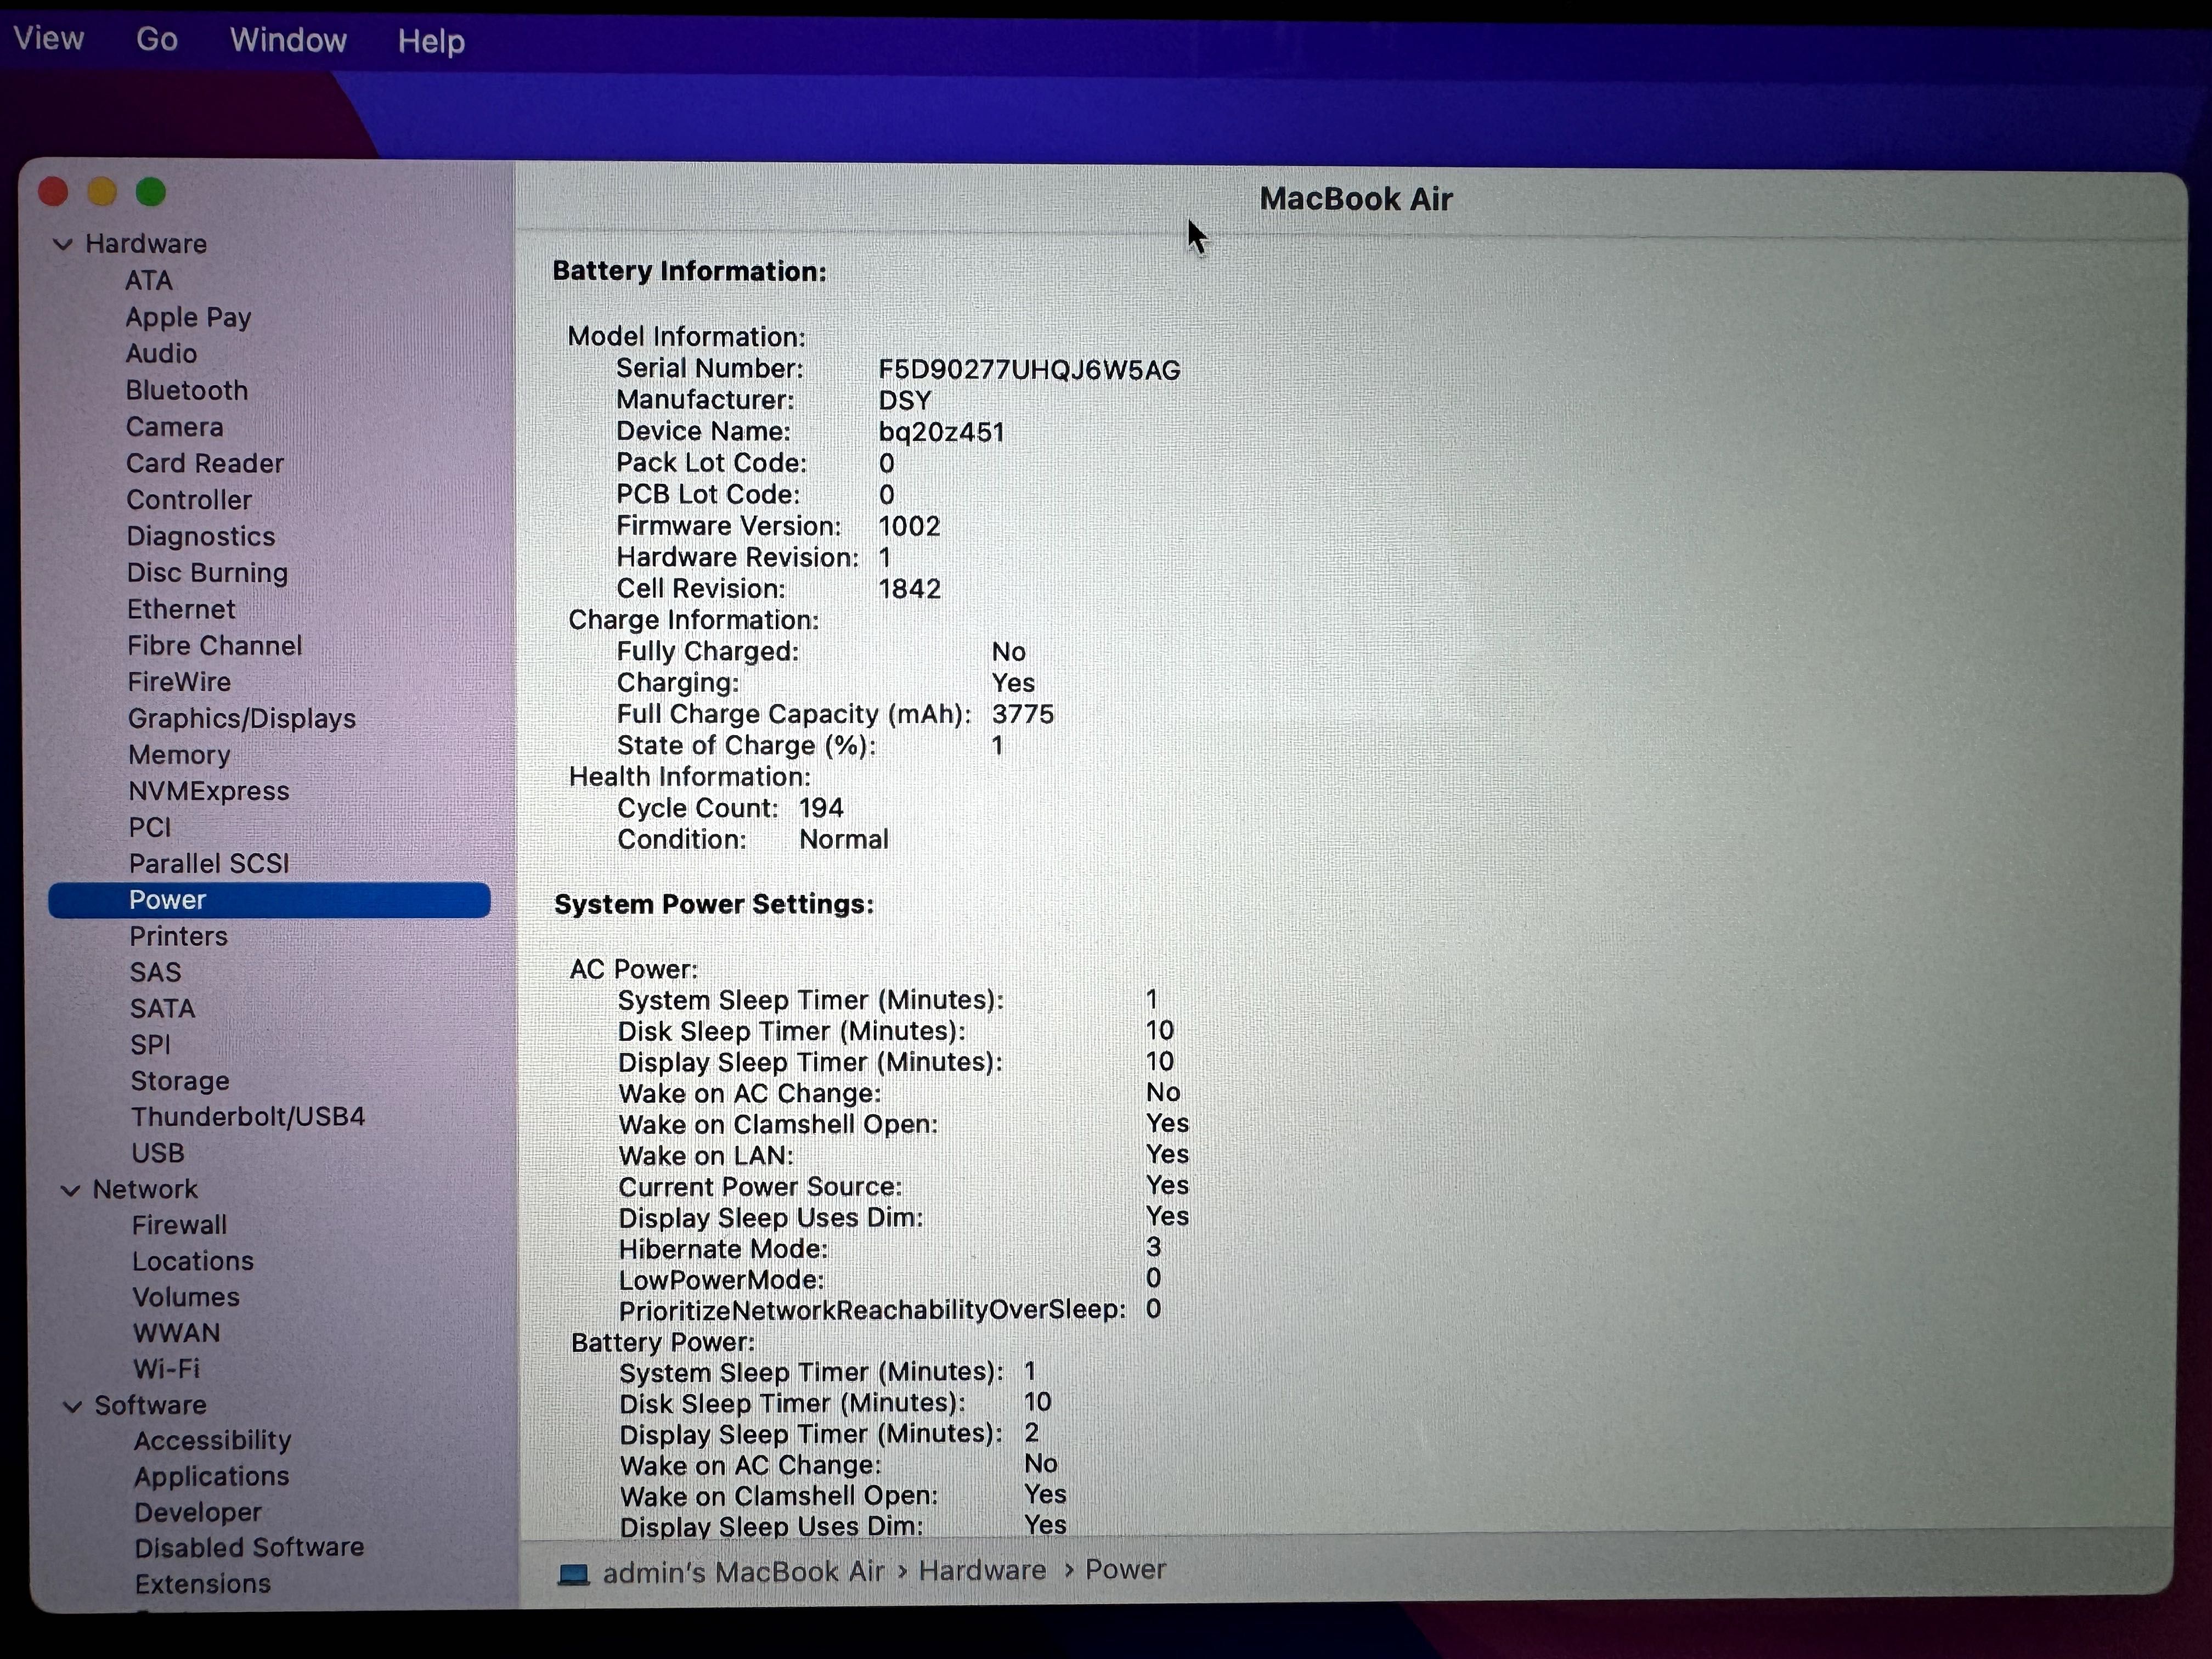Image resolution: width=2212 pixels, height=1659 pixels.
Task: Click the Manufacturer value DSY
Action: point(904,402)
